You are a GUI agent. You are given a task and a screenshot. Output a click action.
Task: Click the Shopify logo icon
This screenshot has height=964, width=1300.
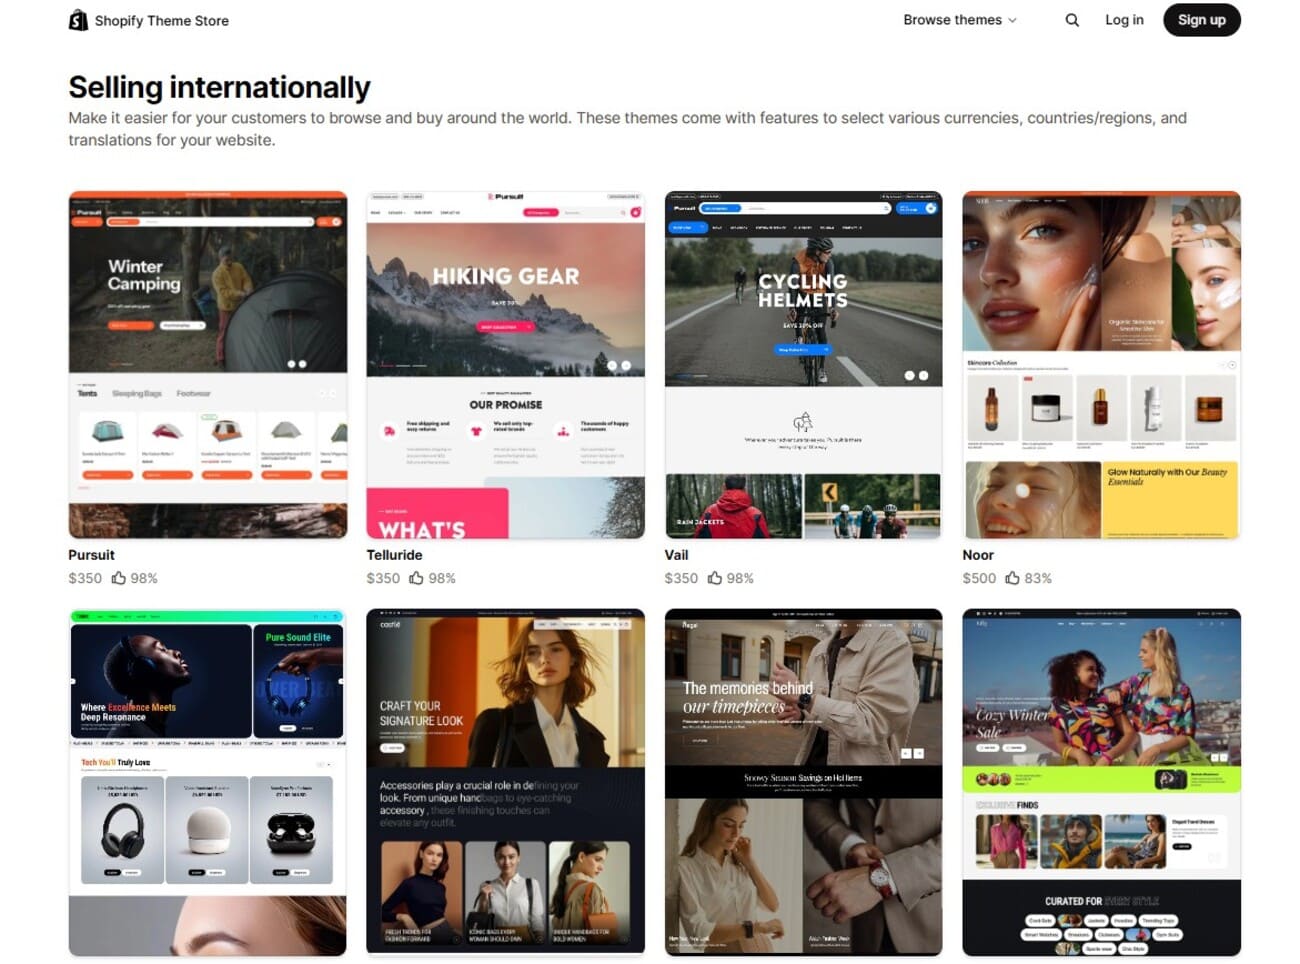[75, 19]
